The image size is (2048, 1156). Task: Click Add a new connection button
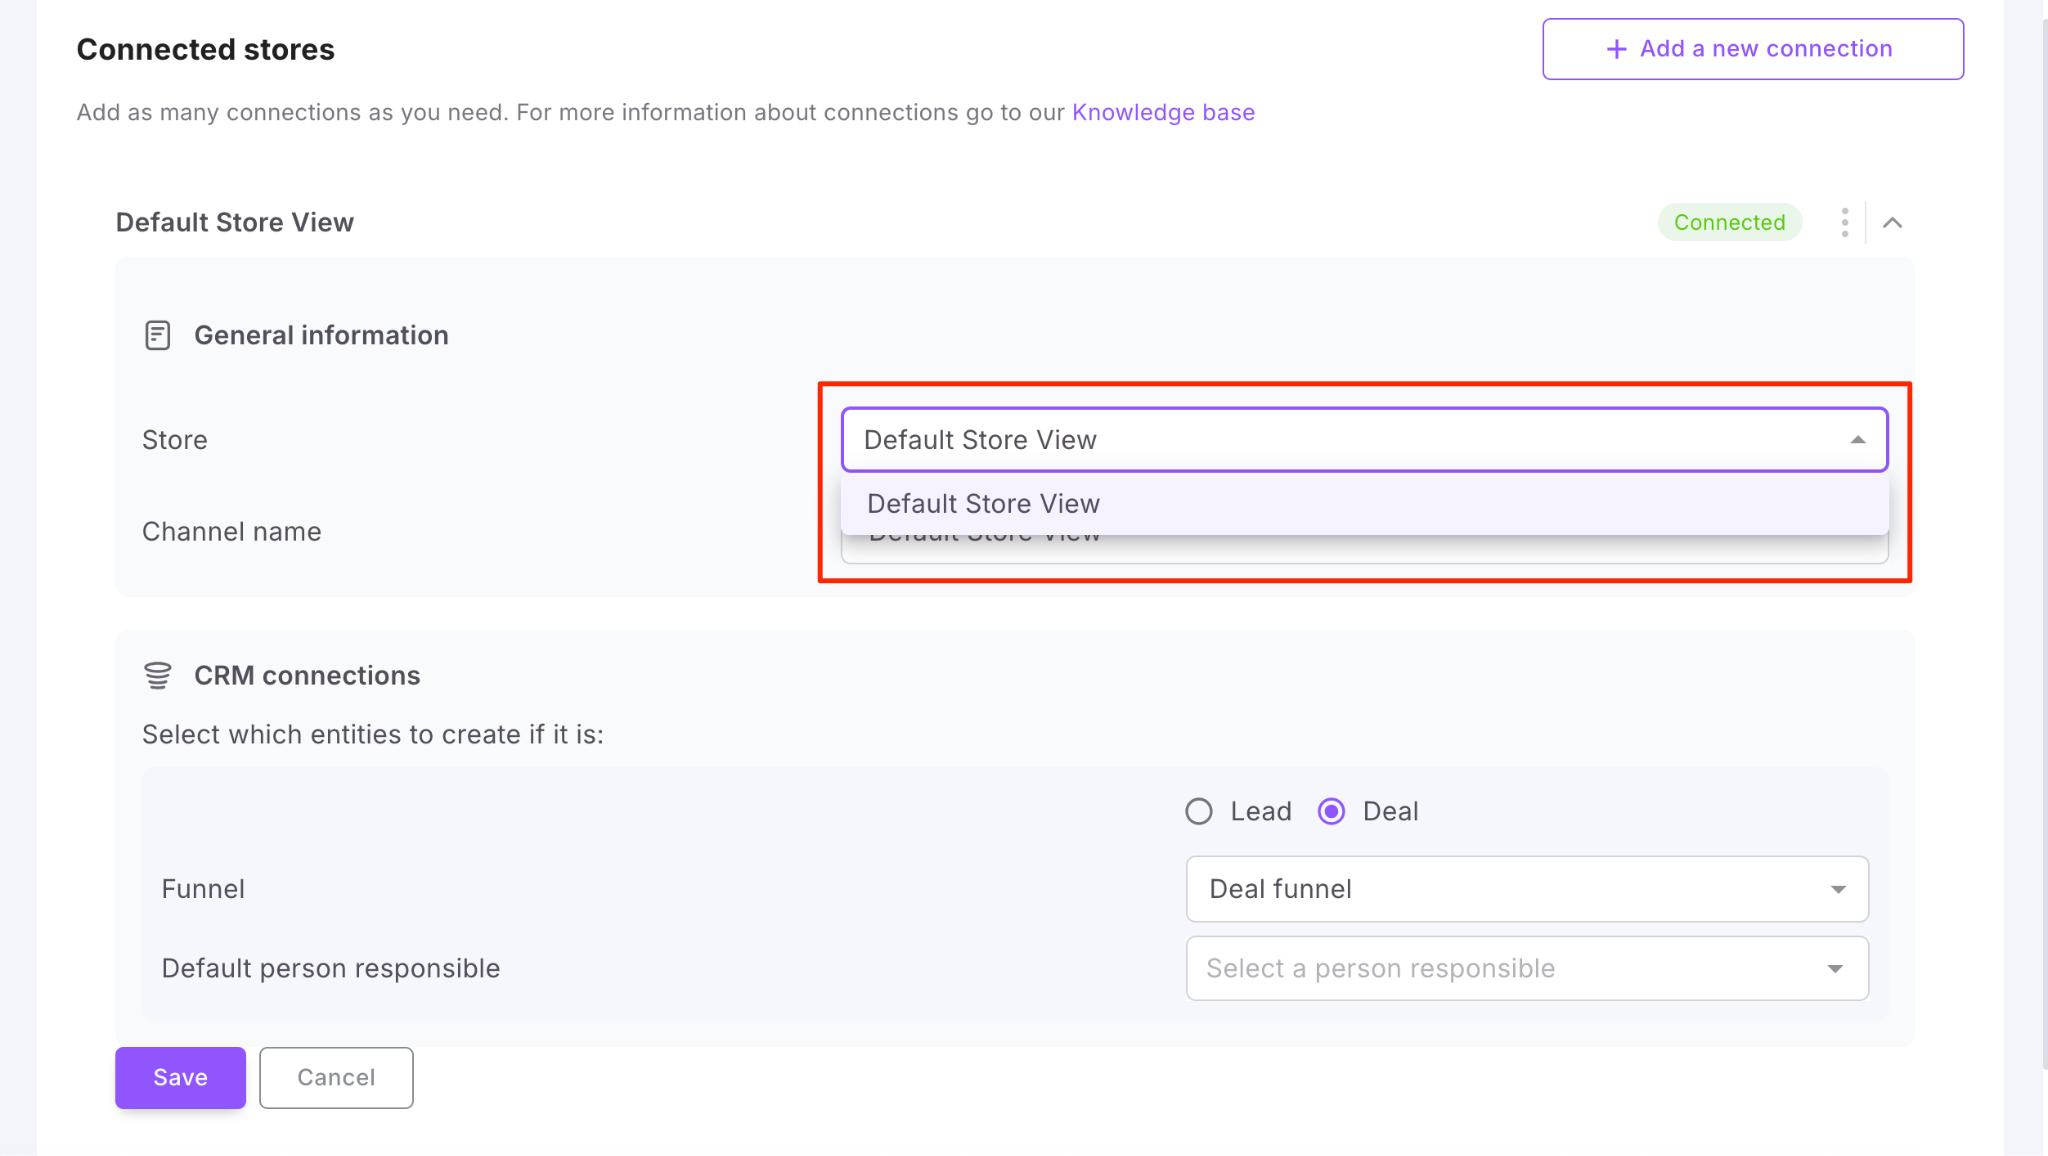pos(1752,49)
